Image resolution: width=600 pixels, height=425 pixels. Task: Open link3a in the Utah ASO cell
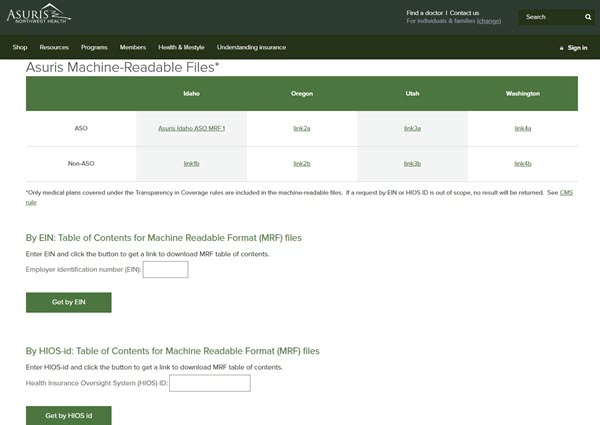tap(412, 129)
